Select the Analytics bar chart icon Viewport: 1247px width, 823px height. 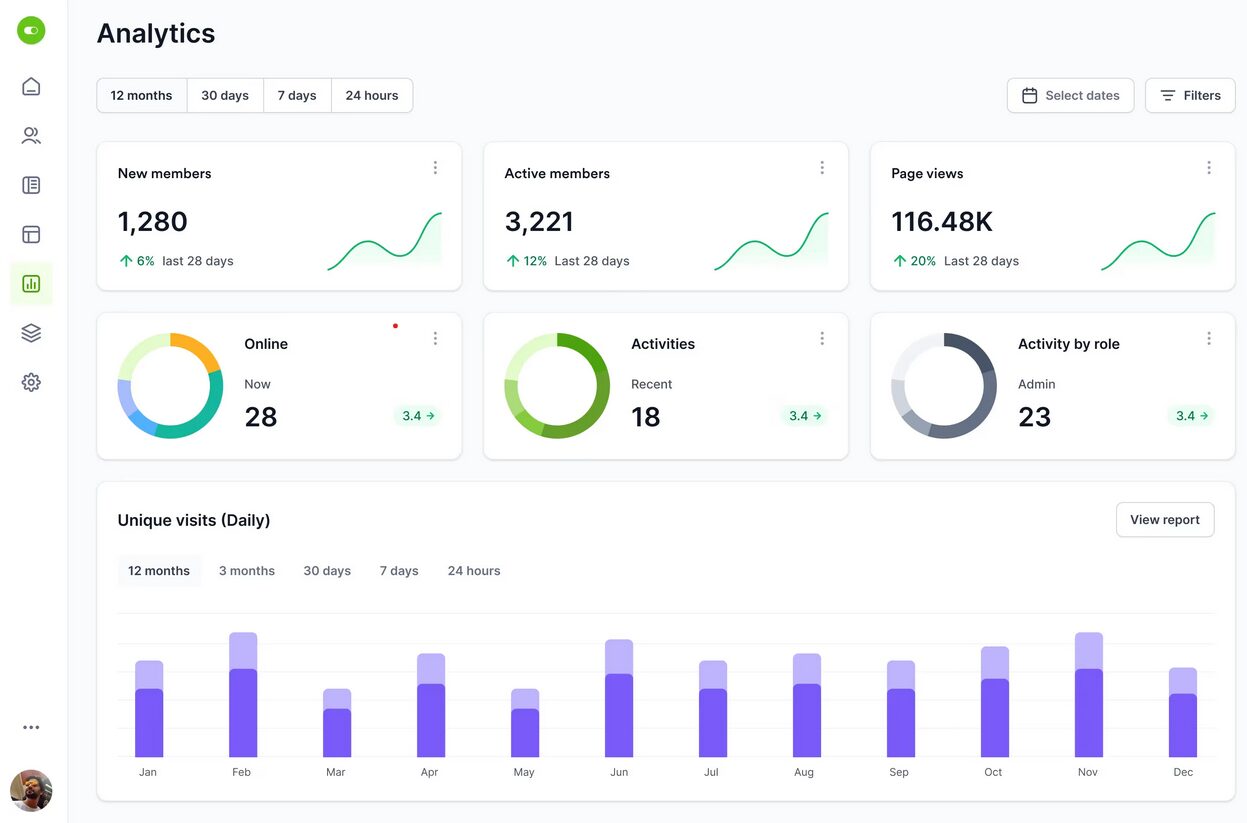[30, 283]
